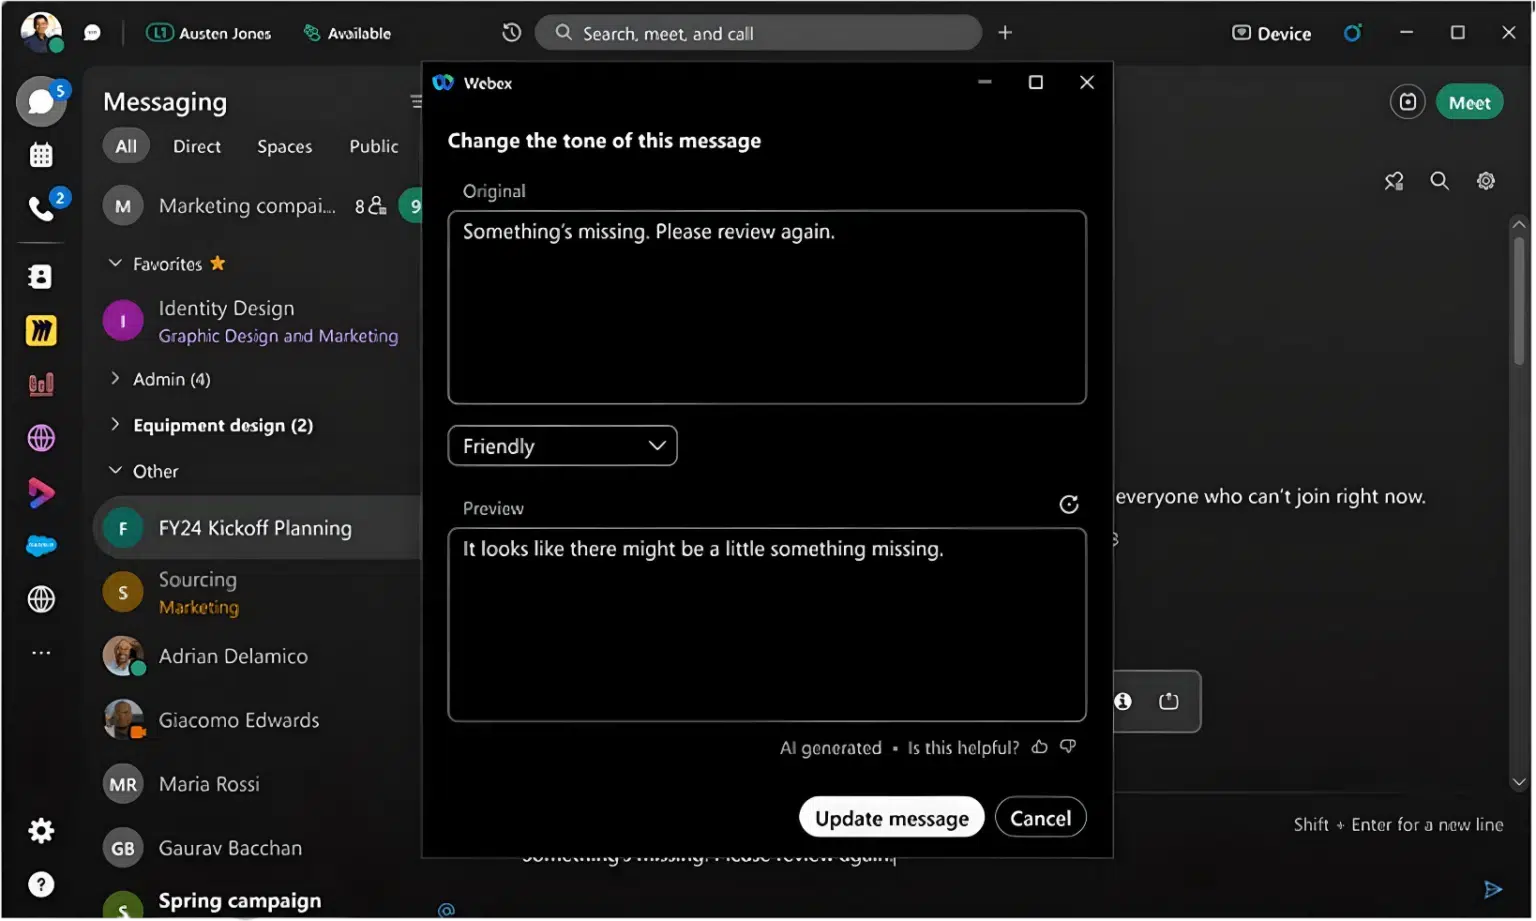The width and height of the screenshot is (1536, 921).
Task: Click the Search, meet, and call field
Action: click(x=758, y=32)
